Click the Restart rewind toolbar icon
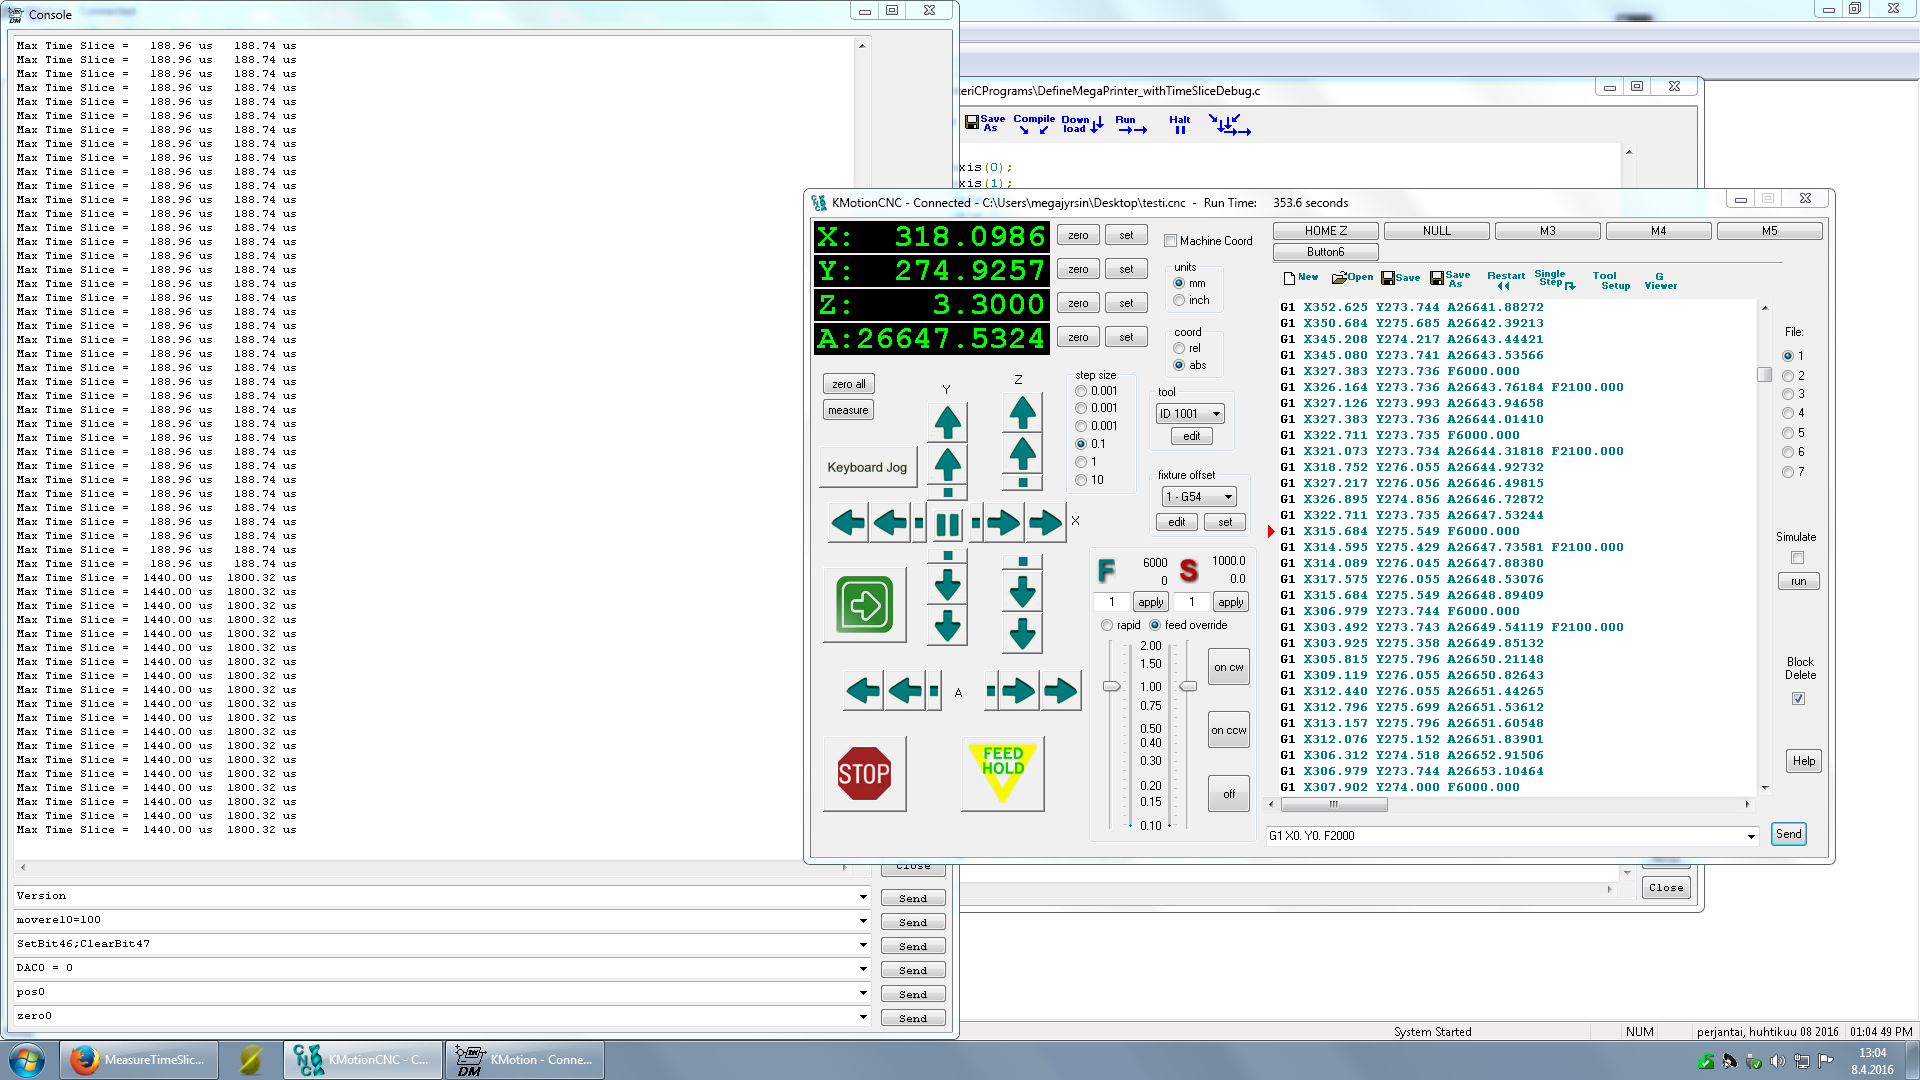Image resolution: width=1920 pixels, height=1080 pixels. tap(1505, 280)
